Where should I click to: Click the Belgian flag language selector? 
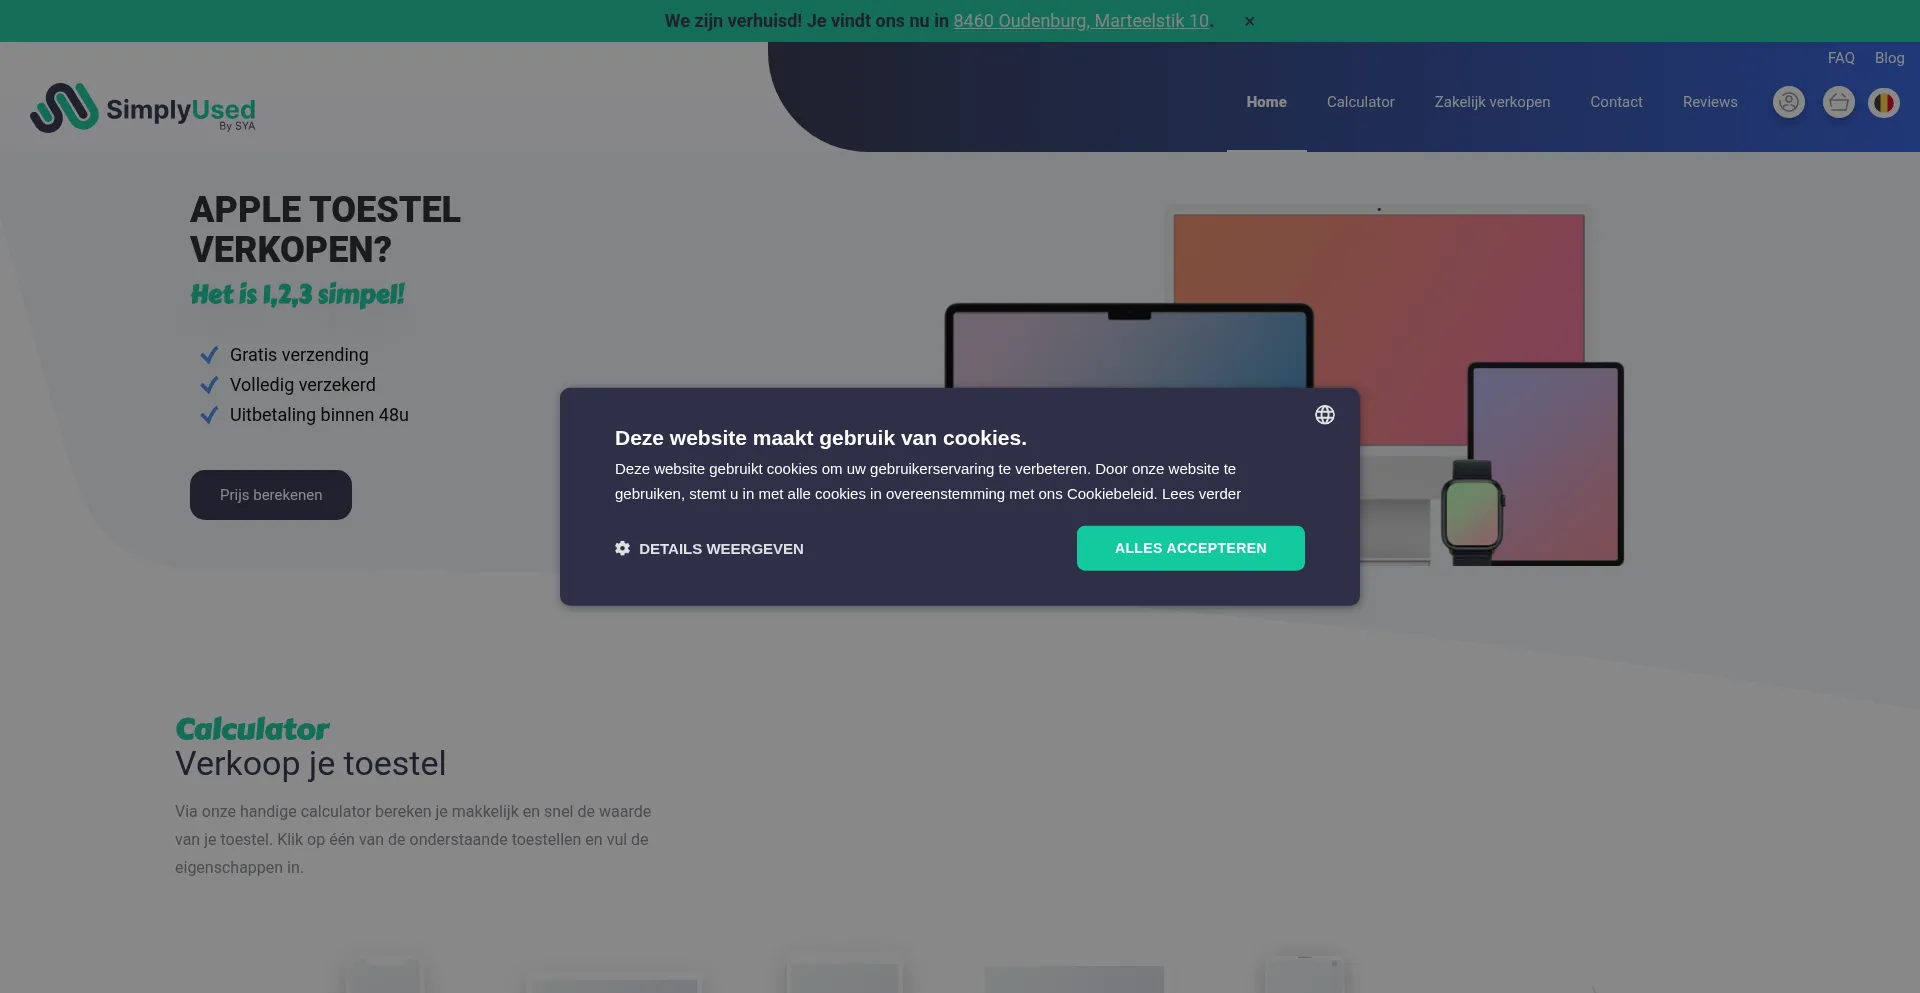click(1884, 102)
